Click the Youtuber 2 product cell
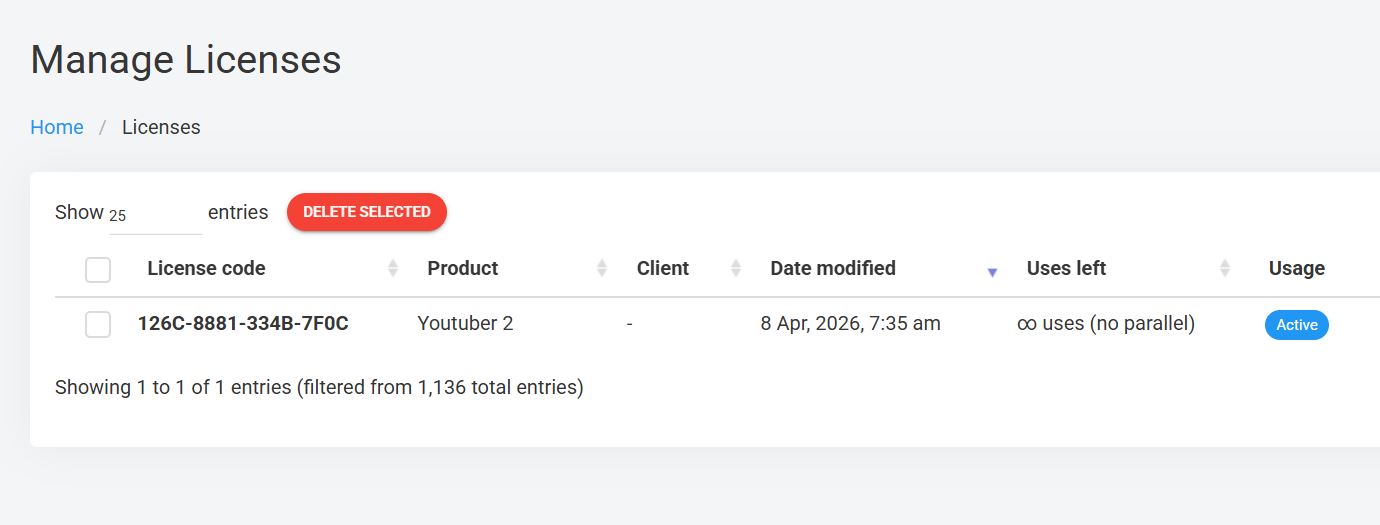 465,324
